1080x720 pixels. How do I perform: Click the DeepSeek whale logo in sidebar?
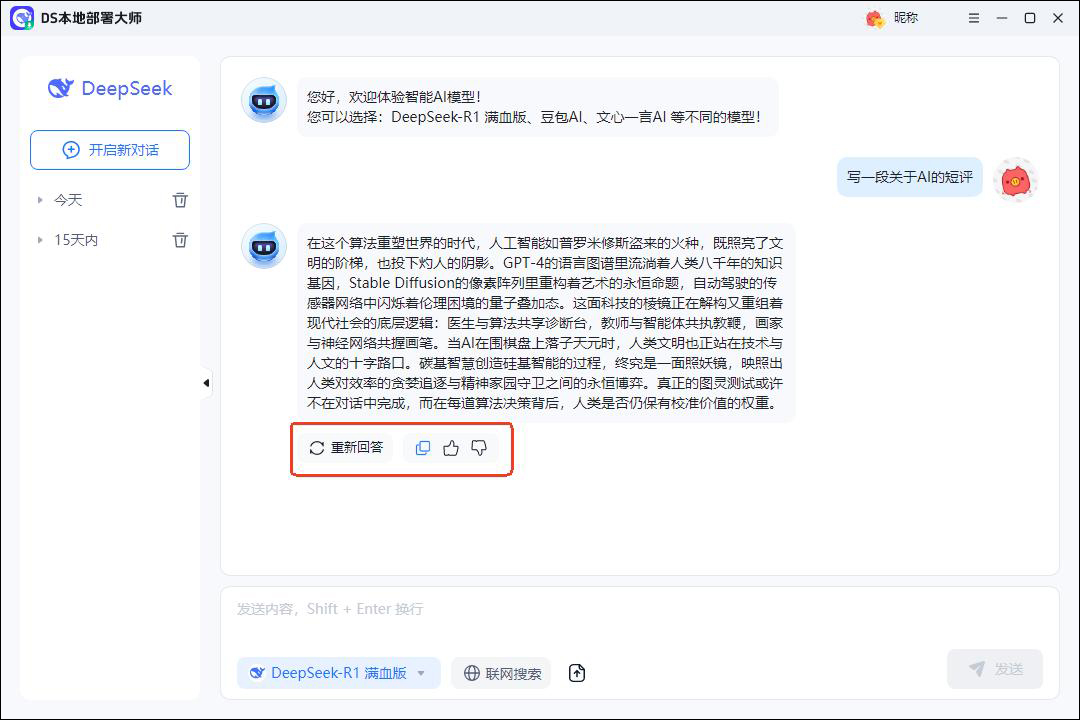tap(61, 88)
